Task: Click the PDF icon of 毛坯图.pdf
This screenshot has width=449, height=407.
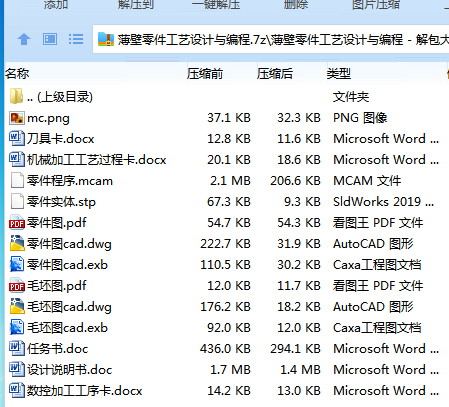Action: pyautogui.click(x=17, y=285)
